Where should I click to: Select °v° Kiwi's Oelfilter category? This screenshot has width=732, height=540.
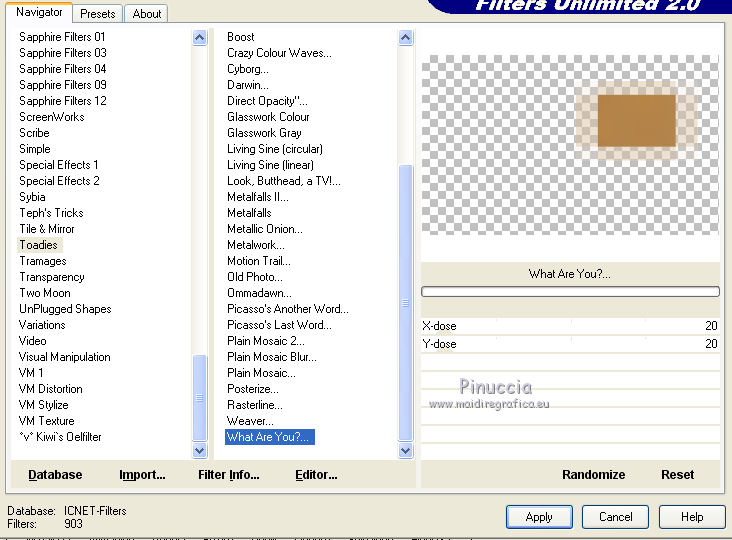pos(60,437)
